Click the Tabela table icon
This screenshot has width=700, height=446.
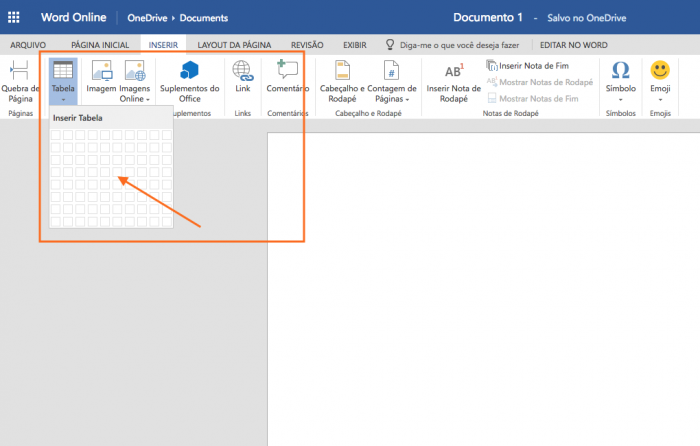pyautogui.click(x=62, y=71)
